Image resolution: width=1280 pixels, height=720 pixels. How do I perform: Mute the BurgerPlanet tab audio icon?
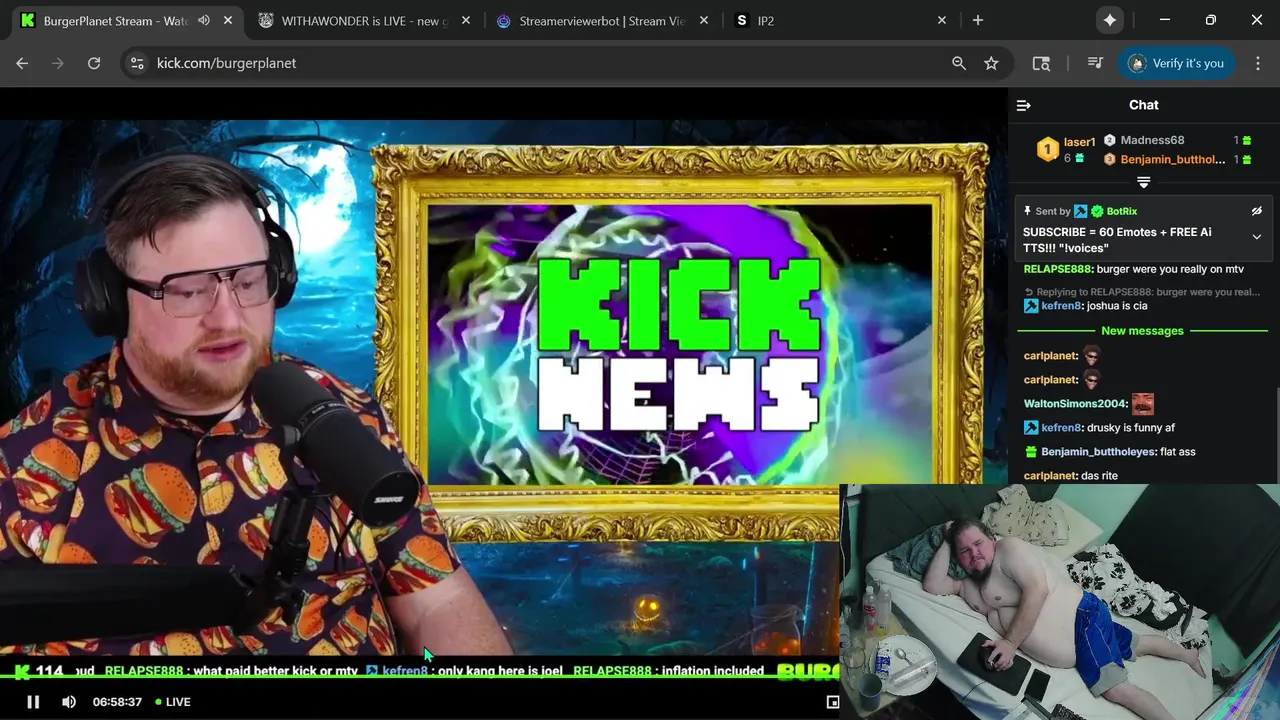(x=204, y=21)
